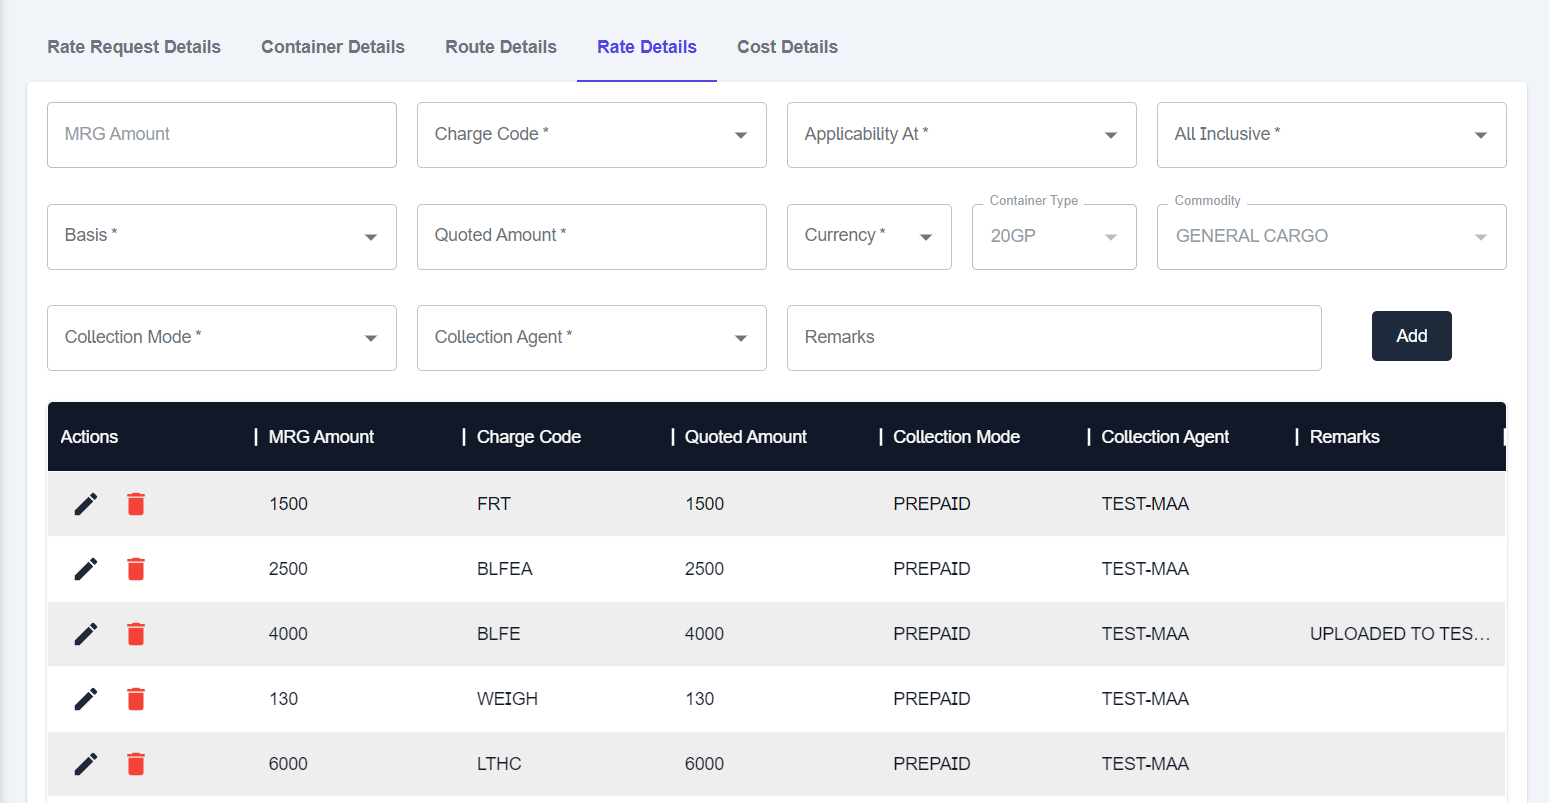
Task: Delete the LTHC charge row
Action: pyautogui.click(x=136, y=764)
